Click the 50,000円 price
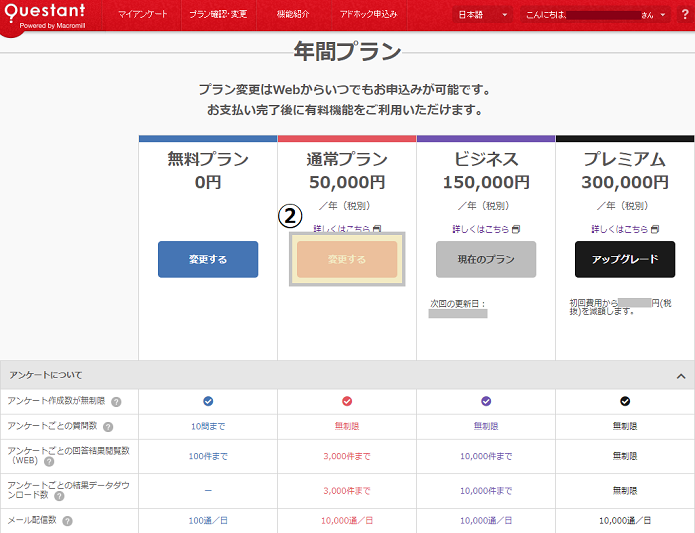695x533 pixels. tap(347, 182)
